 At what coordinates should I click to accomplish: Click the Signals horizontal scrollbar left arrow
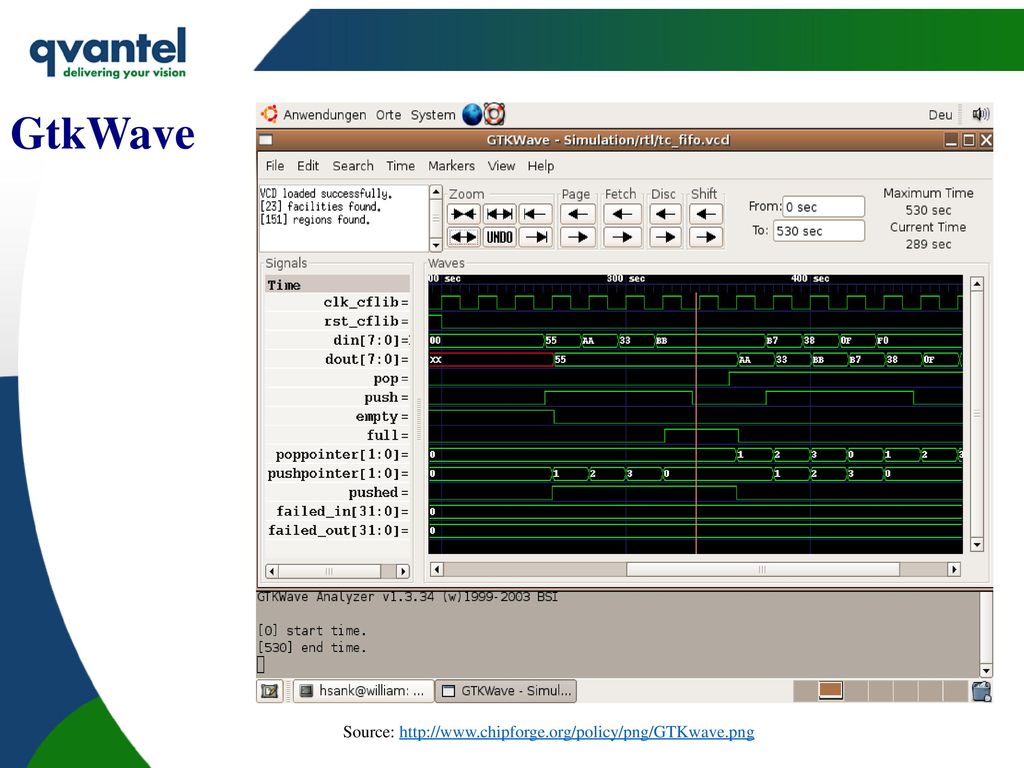[x=272, y=571]
